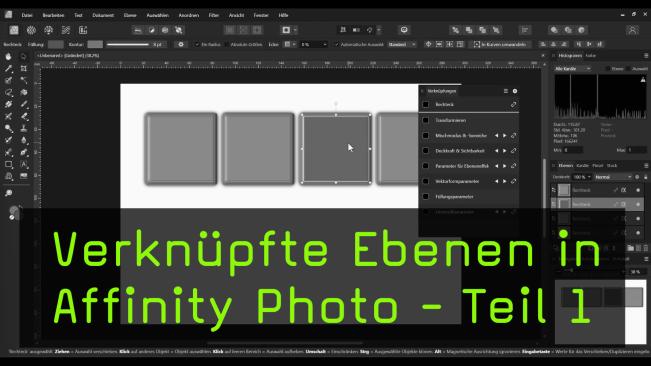Click link icon for Mischmodus & -bereiche
The image size is (651, 366).
tap(514, 135)
